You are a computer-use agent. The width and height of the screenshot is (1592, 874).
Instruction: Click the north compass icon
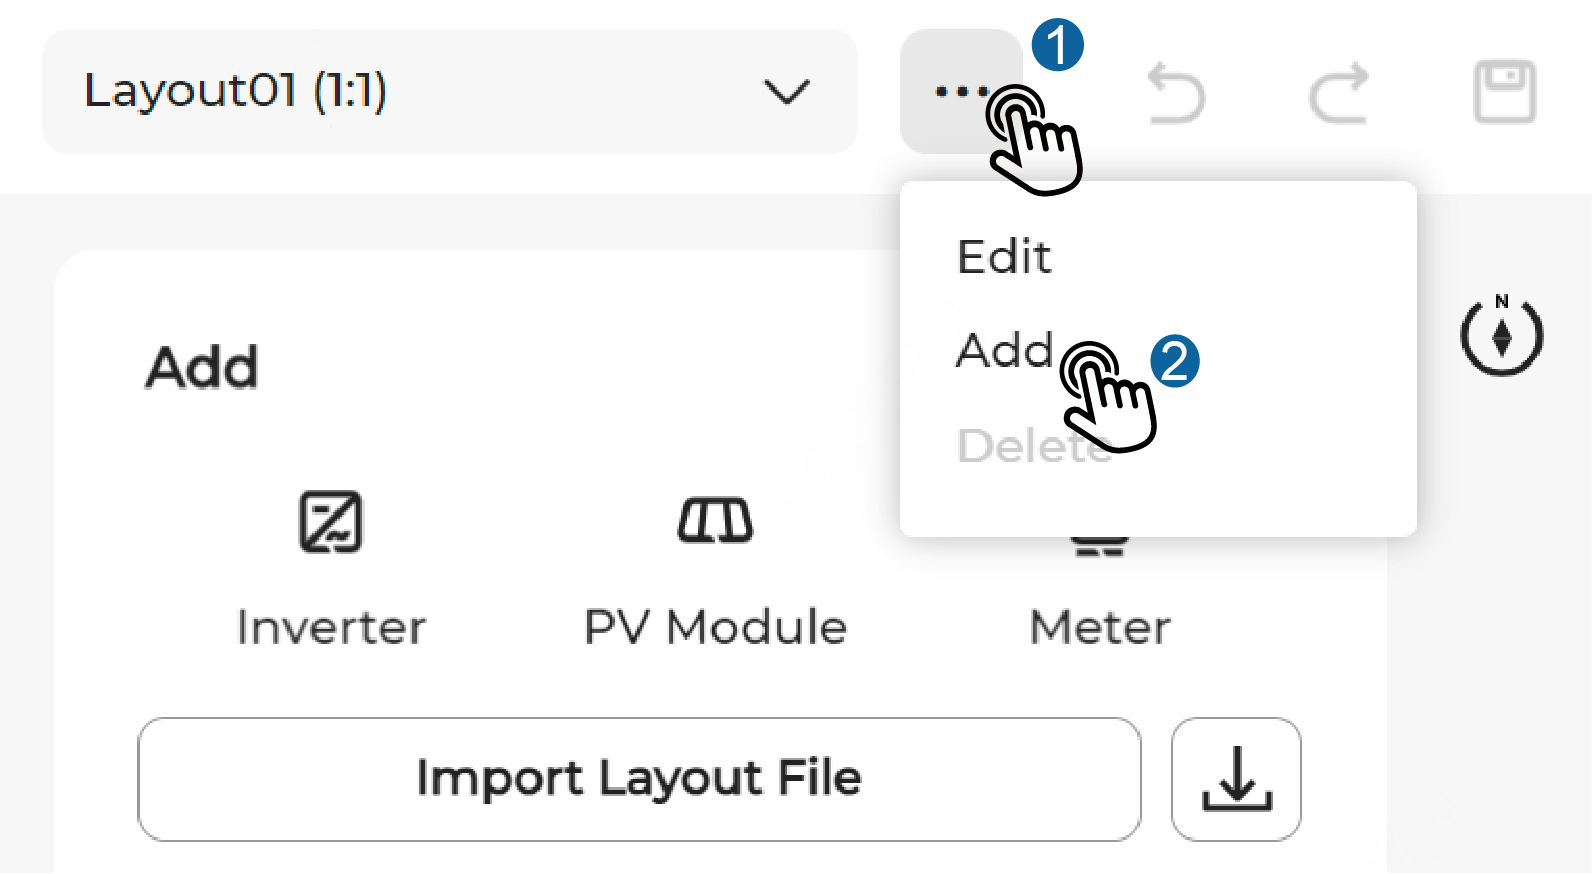click(1501, 335)
